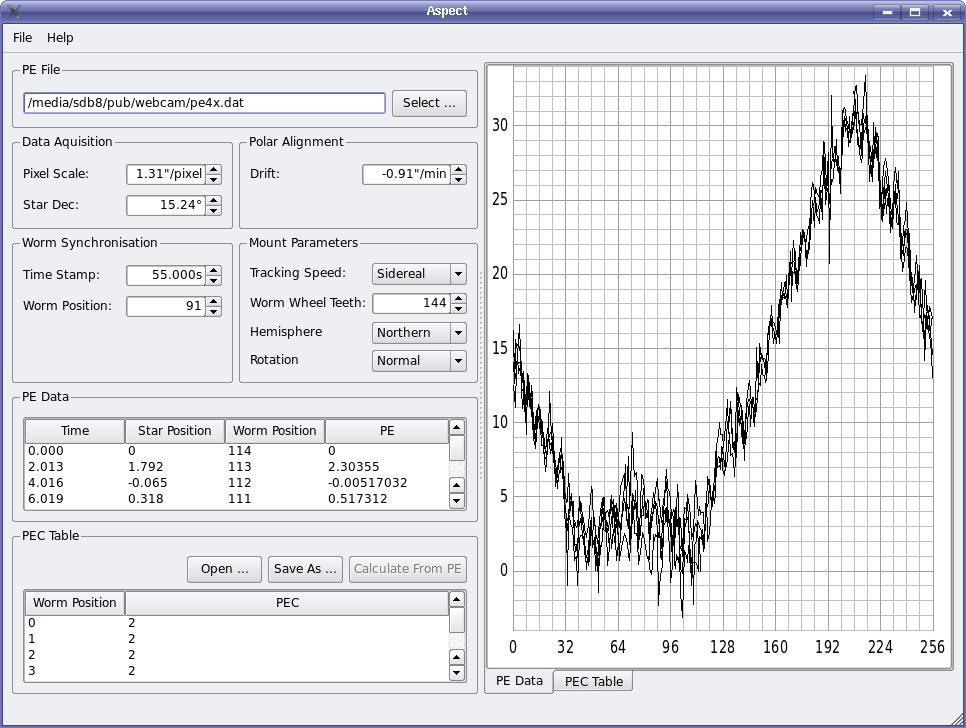Click the window resize grip corner
Screen dimensions: 966x728
tap(958, 718)
